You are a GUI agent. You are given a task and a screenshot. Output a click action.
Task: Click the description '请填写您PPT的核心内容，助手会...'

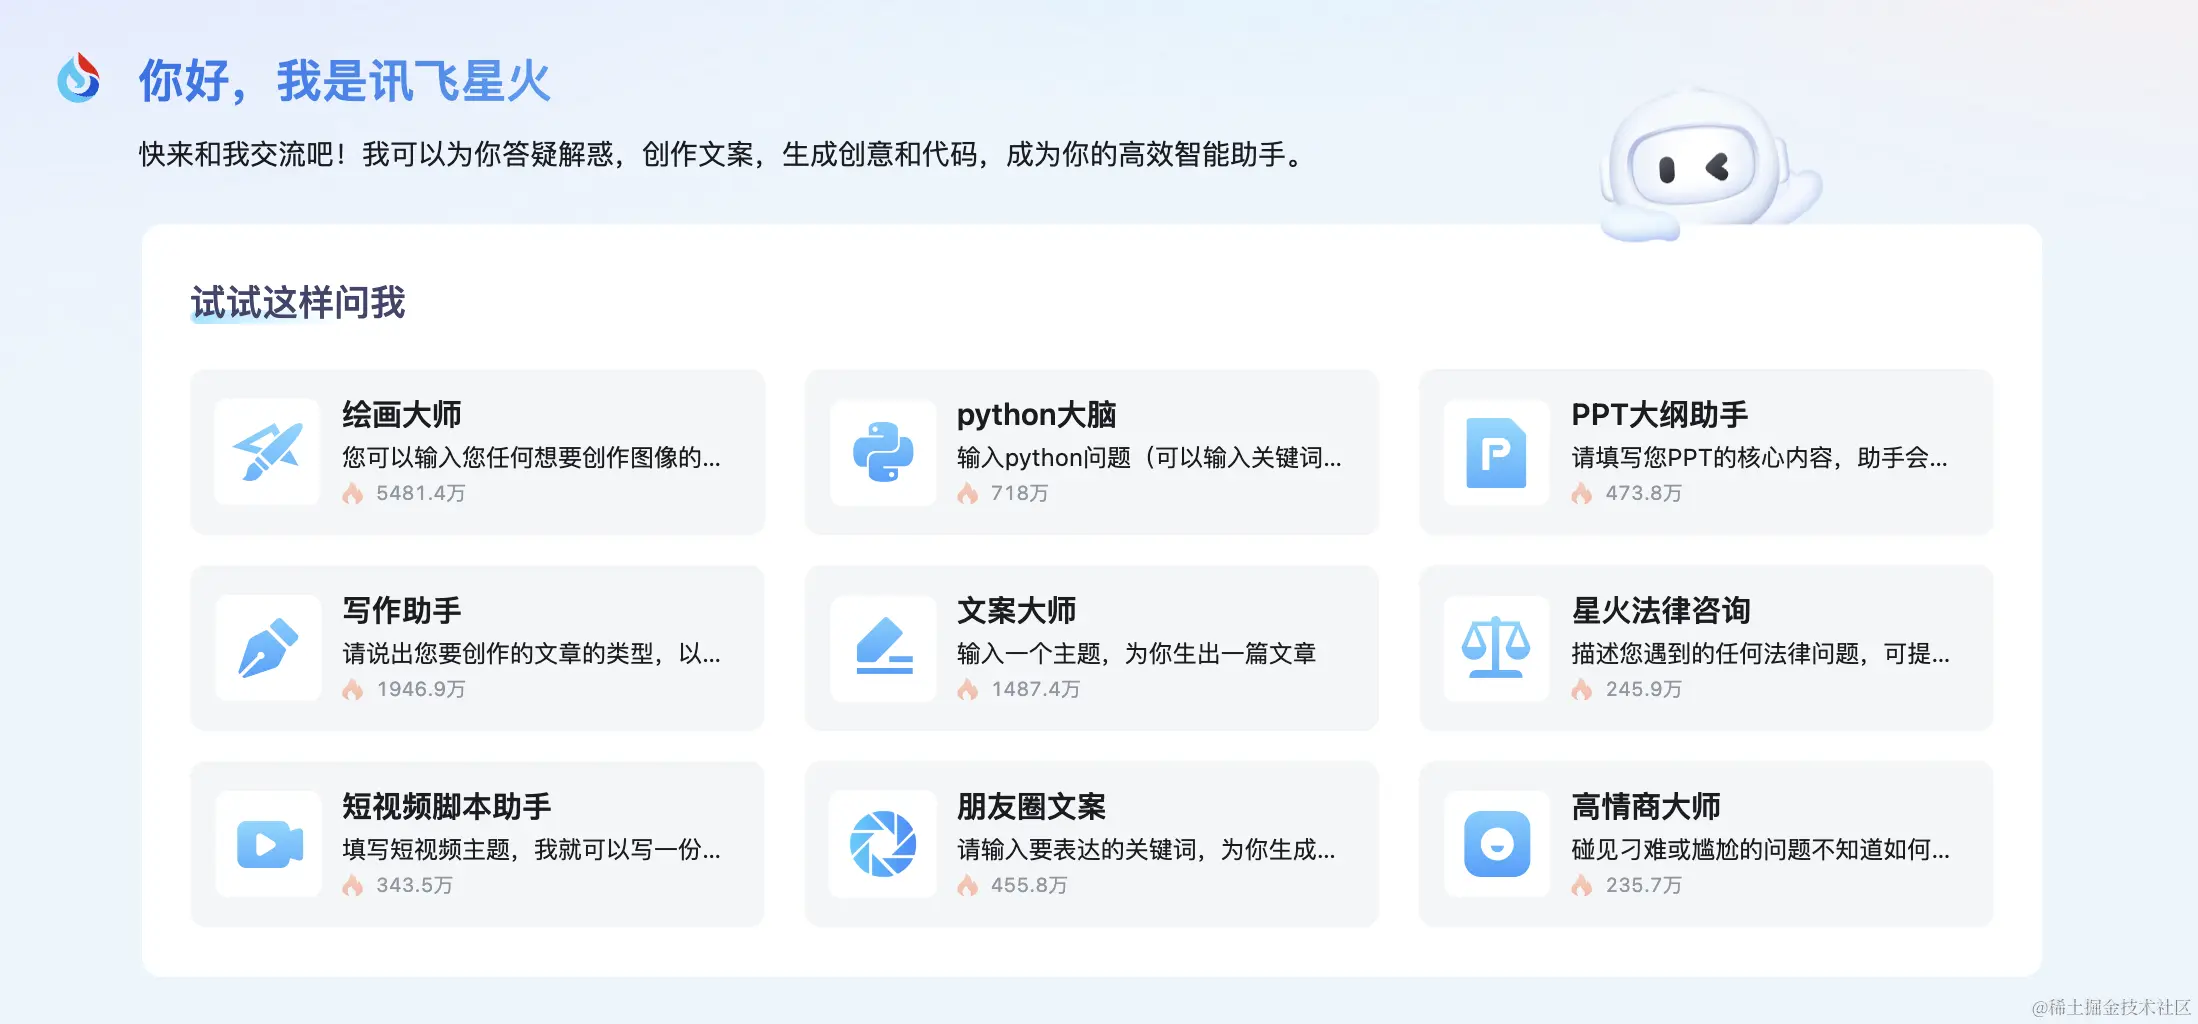1759,458
